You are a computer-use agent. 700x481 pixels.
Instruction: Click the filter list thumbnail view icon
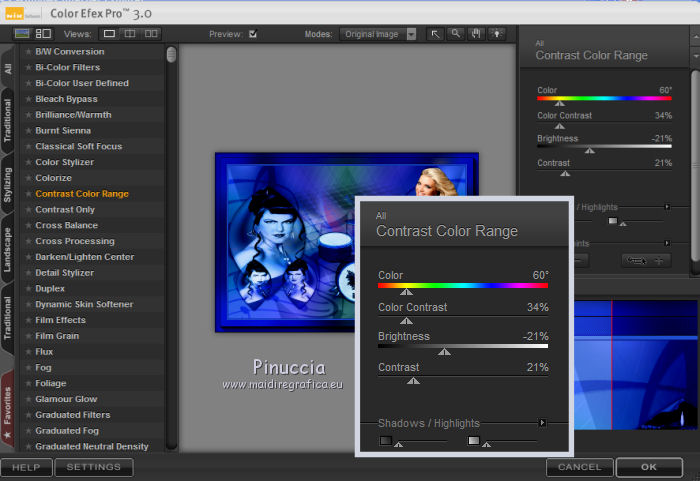22,33
